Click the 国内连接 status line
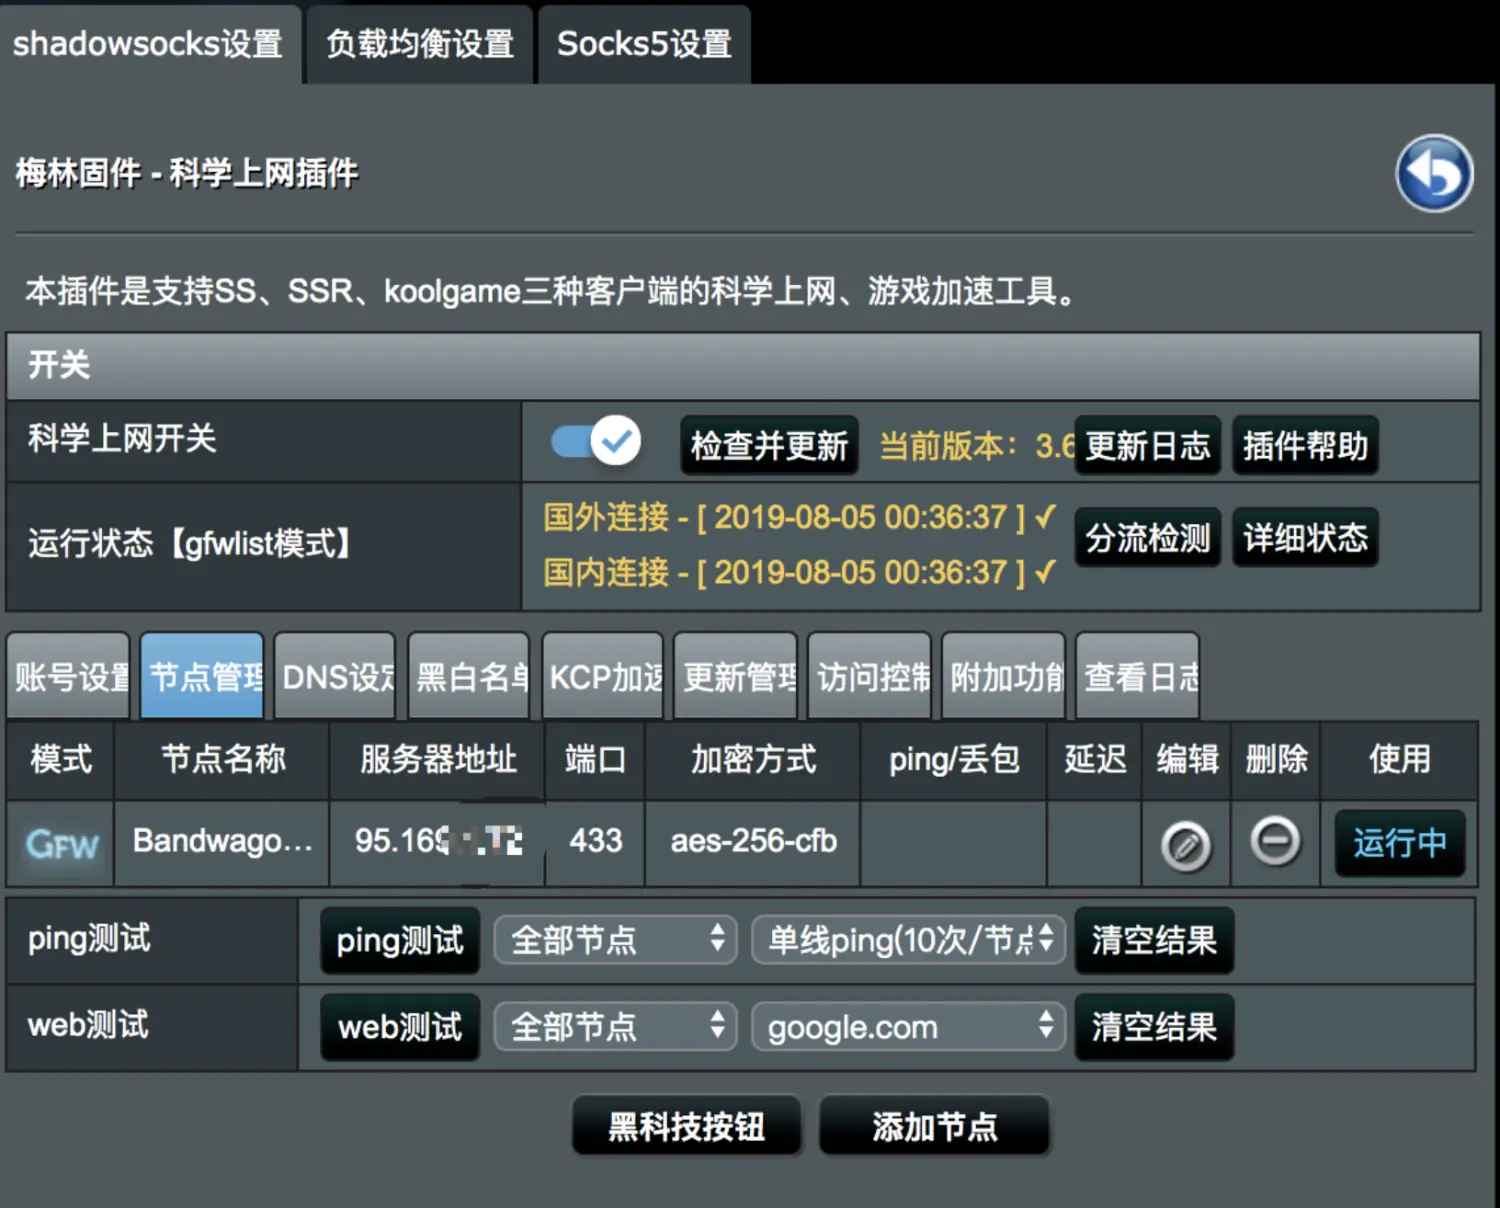The image size is (1500, 1208). pos(798,573)
